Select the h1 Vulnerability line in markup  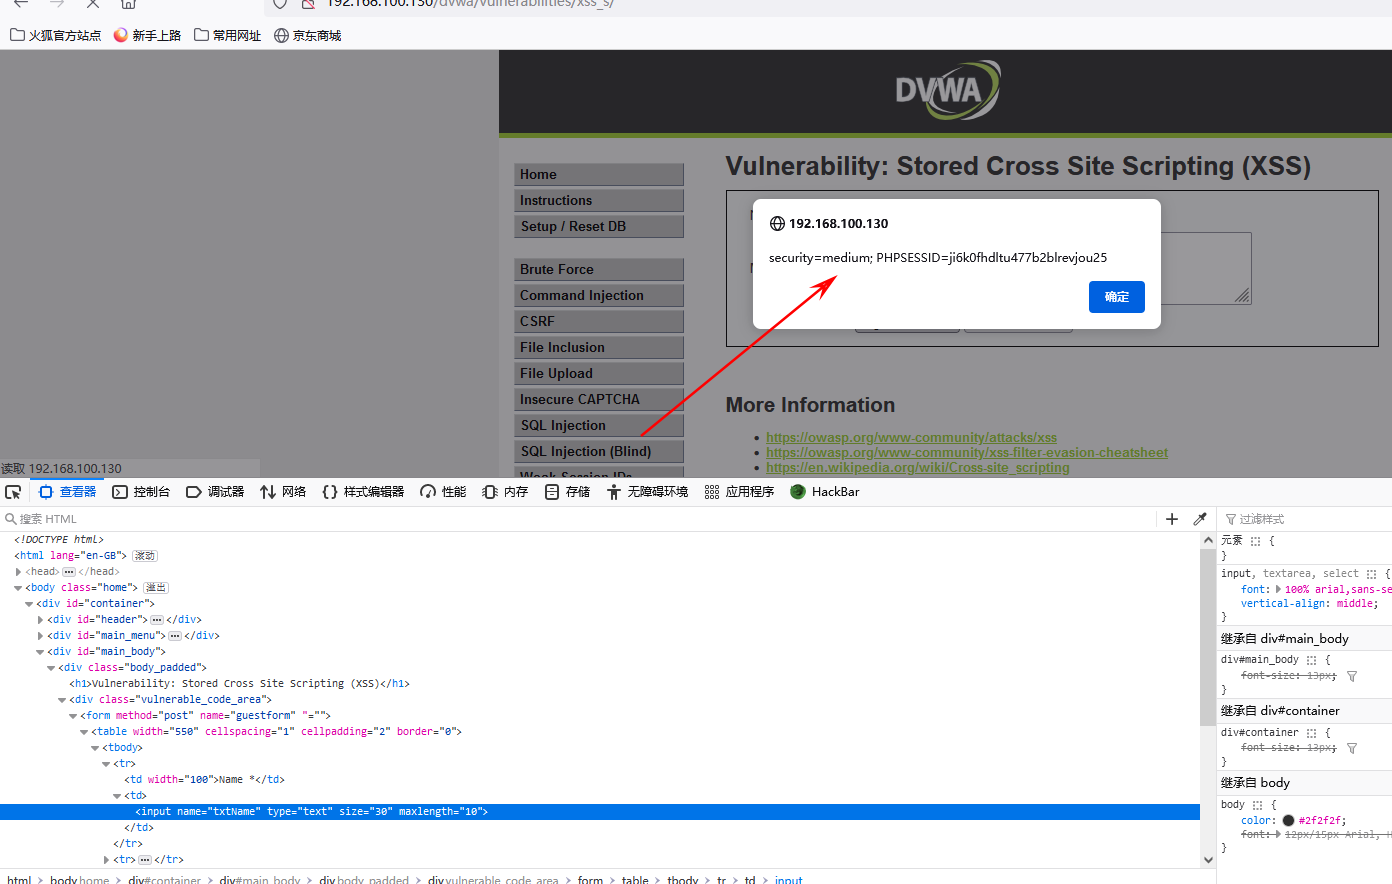(240, 684)
